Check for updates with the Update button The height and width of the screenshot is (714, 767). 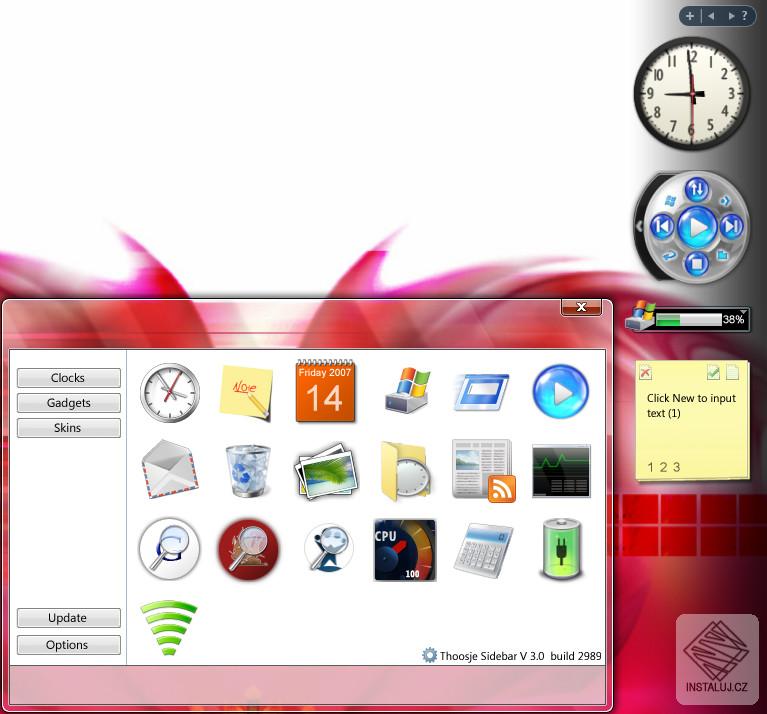68,618
